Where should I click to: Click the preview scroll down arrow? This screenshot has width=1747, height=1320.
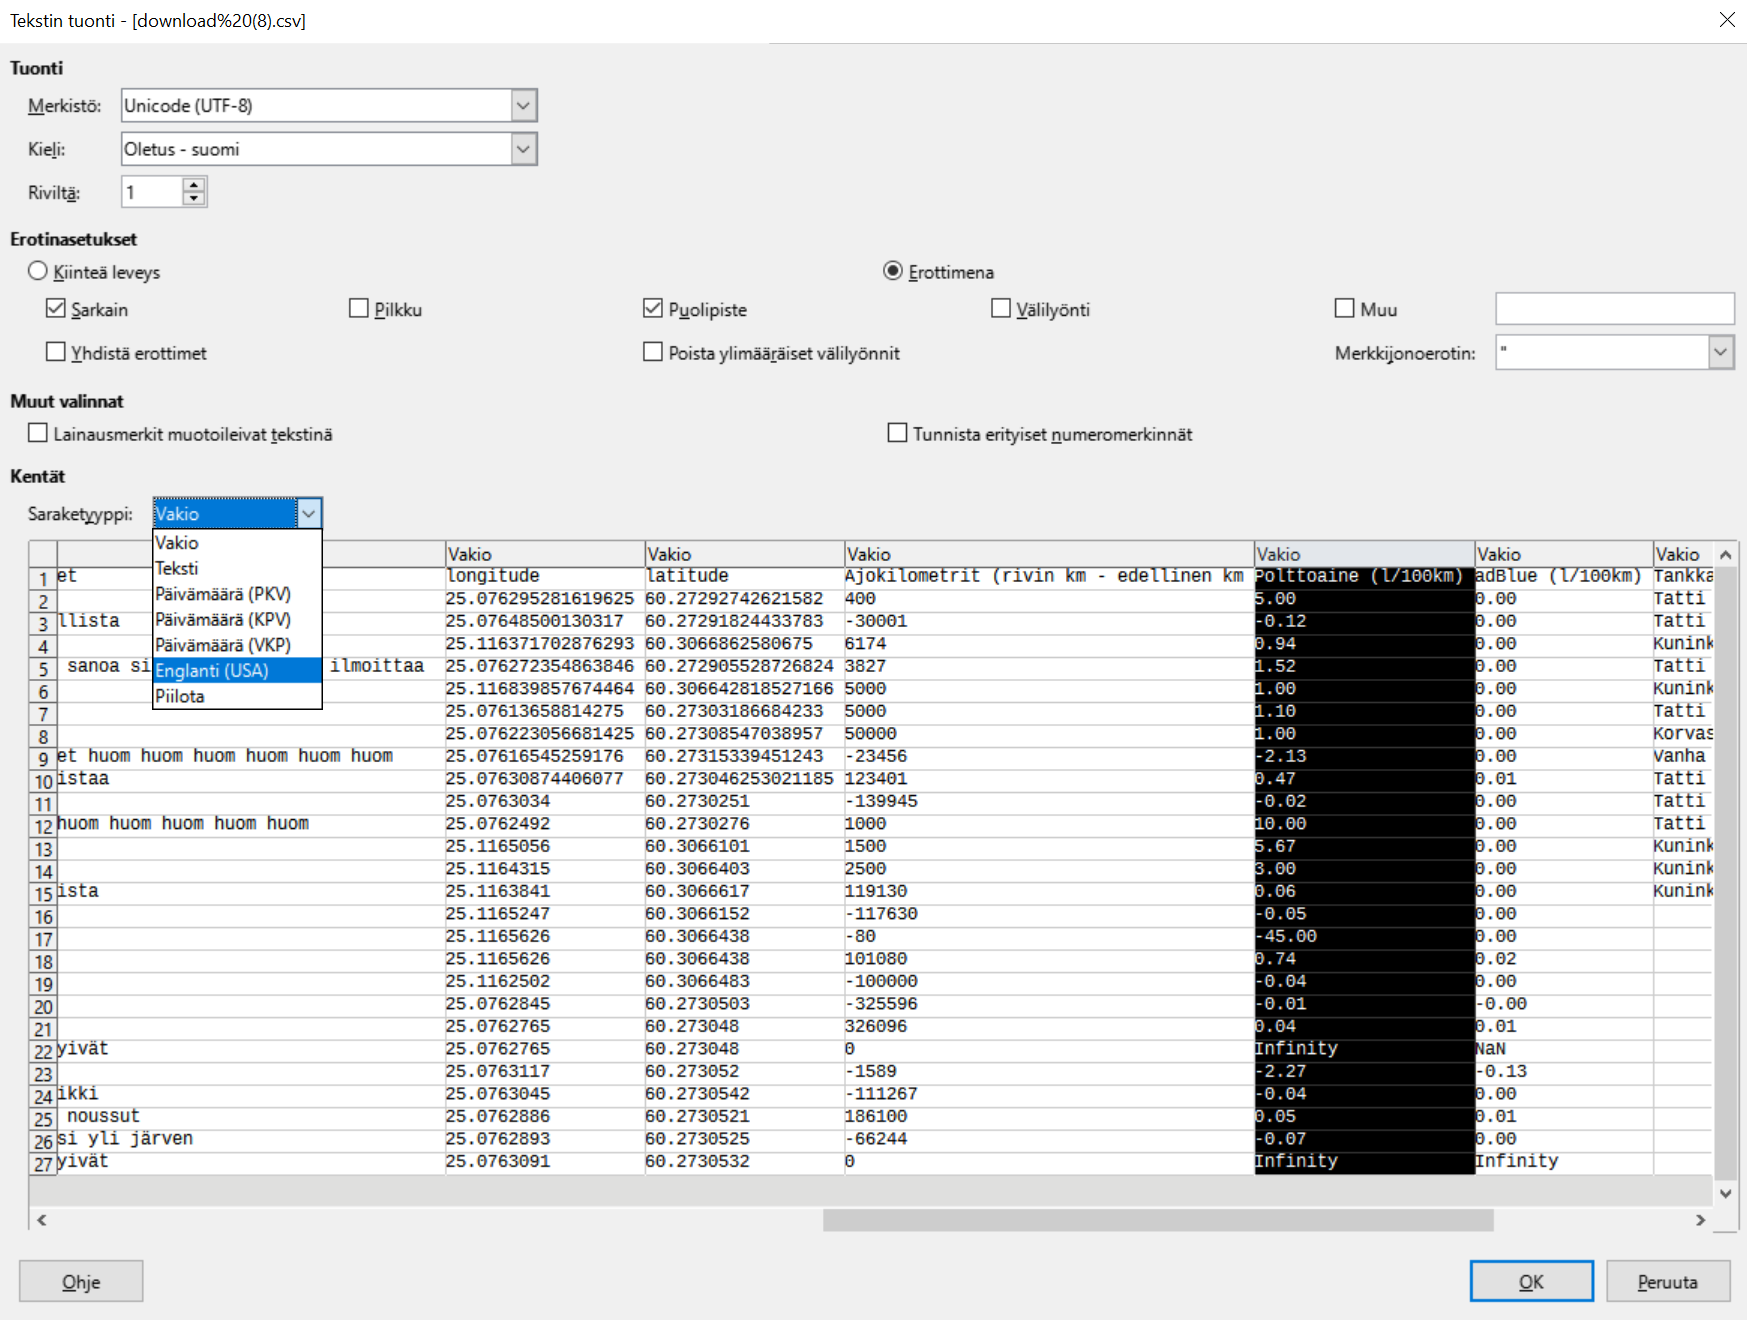[1725, 1193]
